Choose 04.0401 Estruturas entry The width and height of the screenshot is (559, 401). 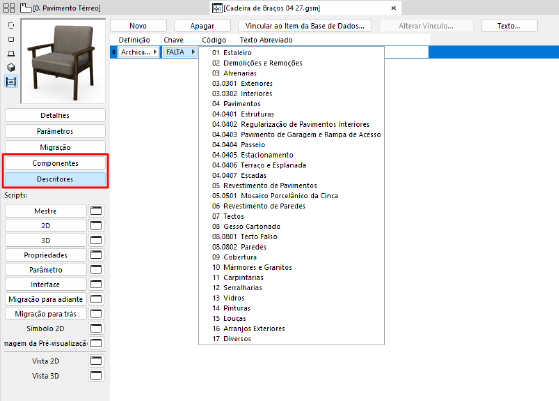pyautogui.click(x=291, y=114)
